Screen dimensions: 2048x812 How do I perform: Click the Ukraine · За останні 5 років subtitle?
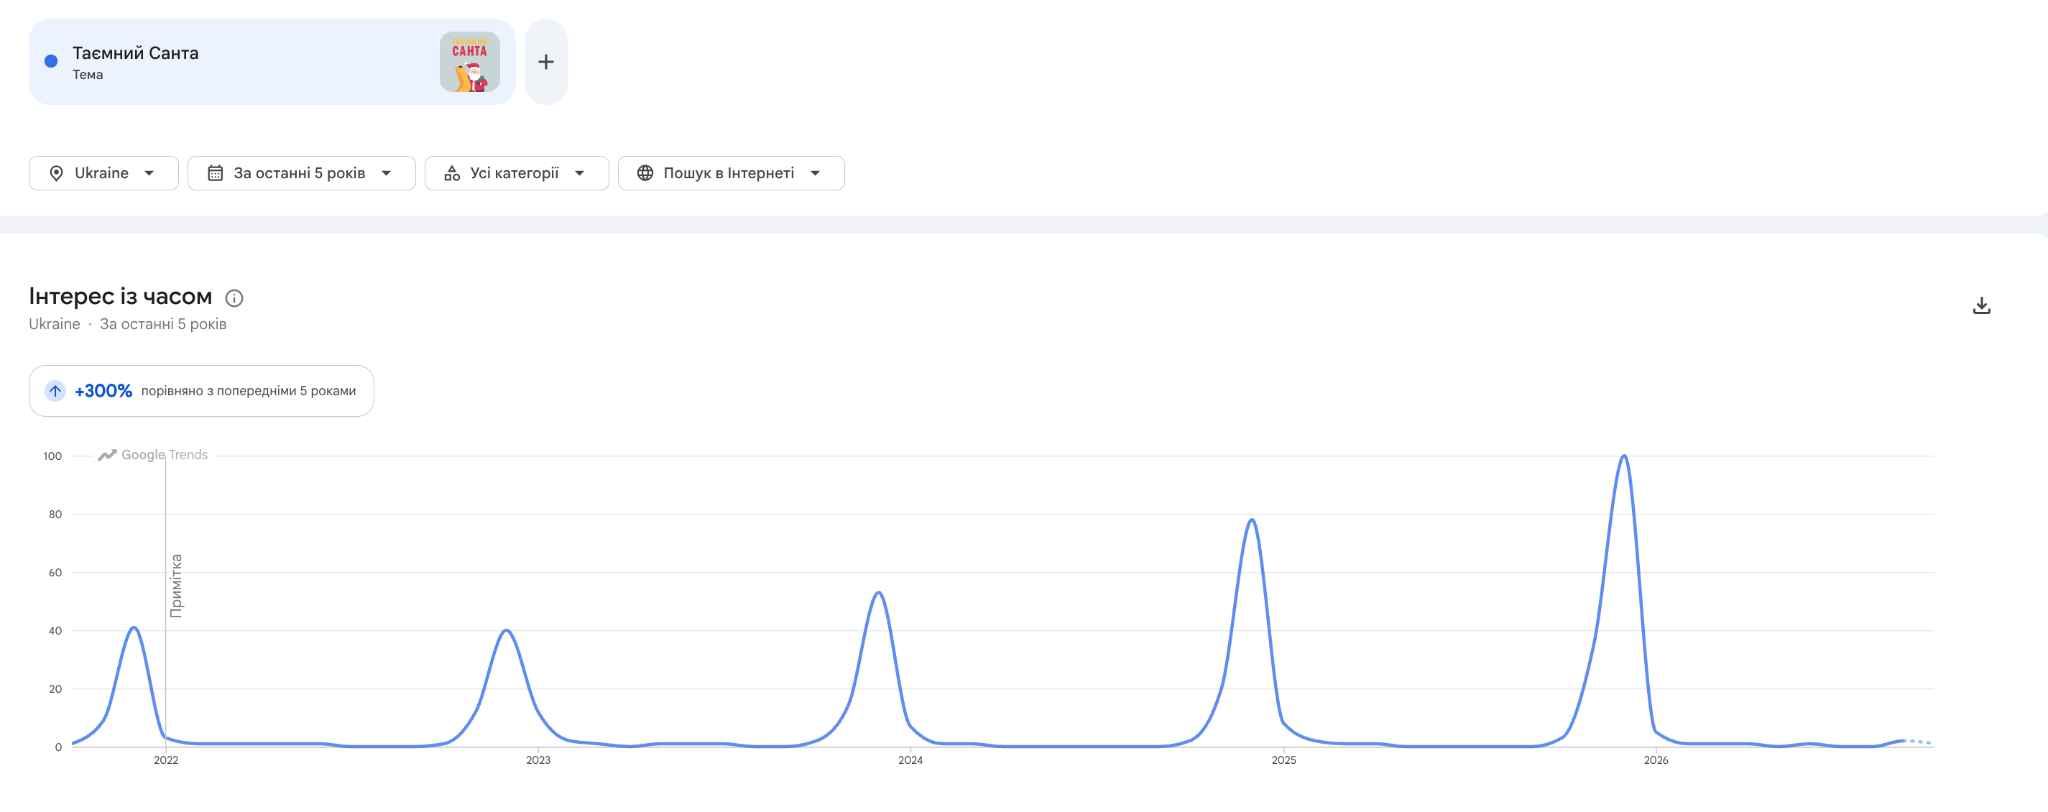click(x=128, y=324)
